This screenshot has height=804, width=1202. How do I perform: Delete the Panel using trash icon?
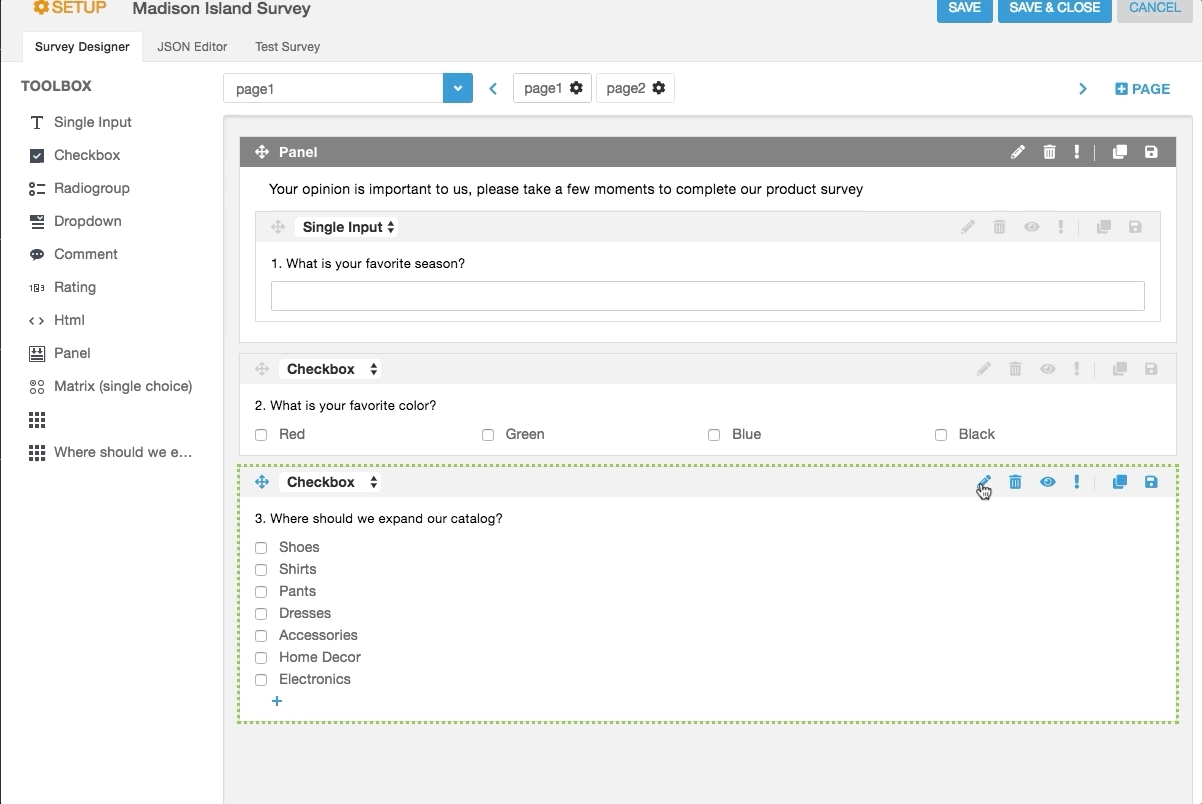pos(1049,152)
